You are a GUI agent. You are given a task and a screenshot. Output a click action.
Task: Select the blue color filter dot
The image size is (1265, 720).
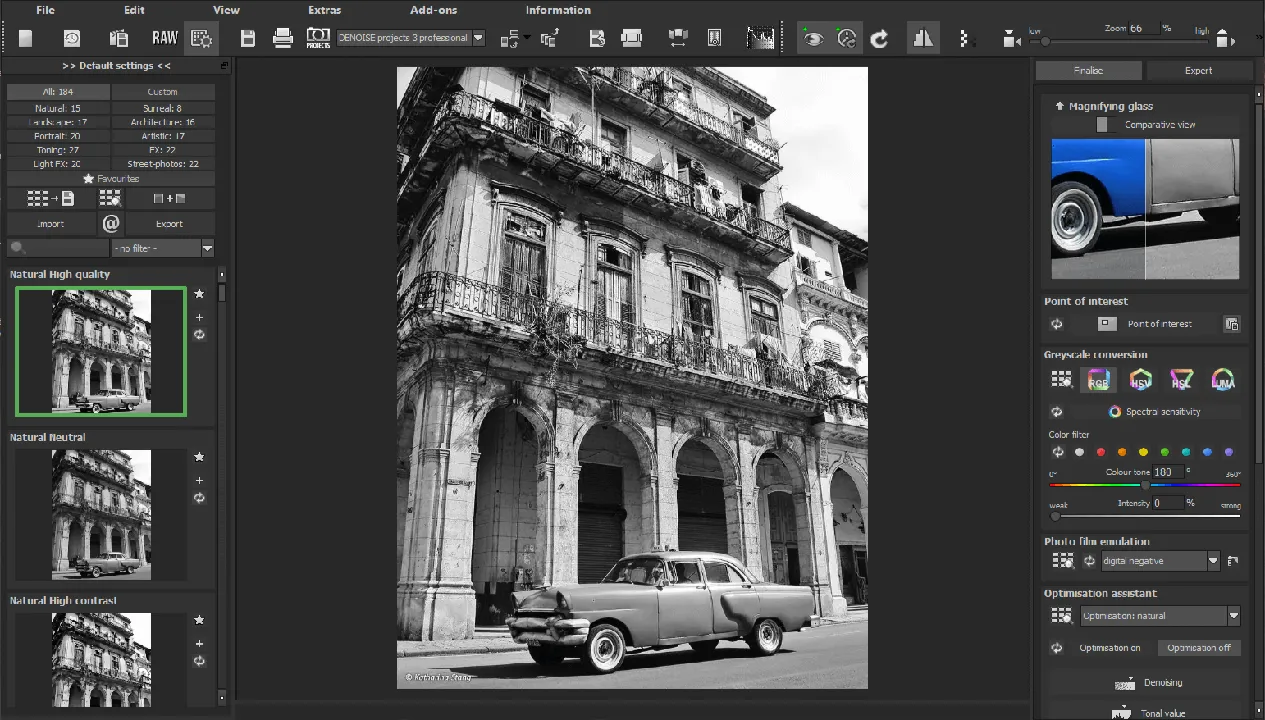pos(1207,452)
